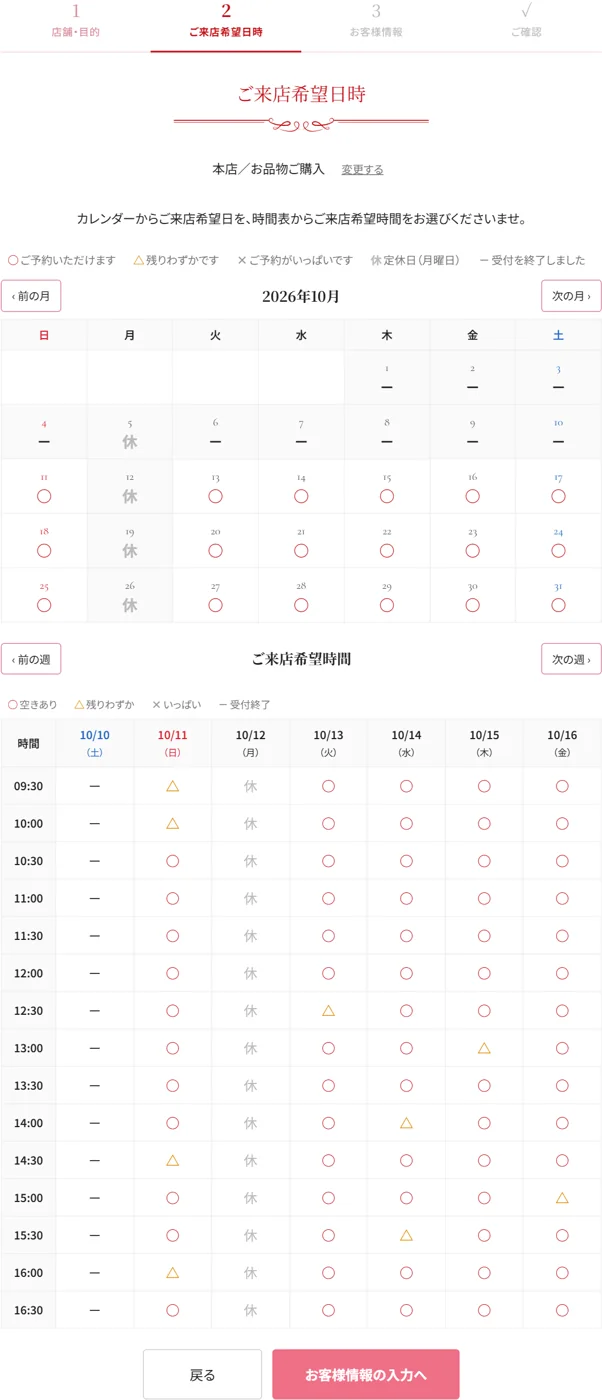Select October 24 circle in calendar
The height and width of the screenshot is (1400, 602).
(x=558, y=551)
